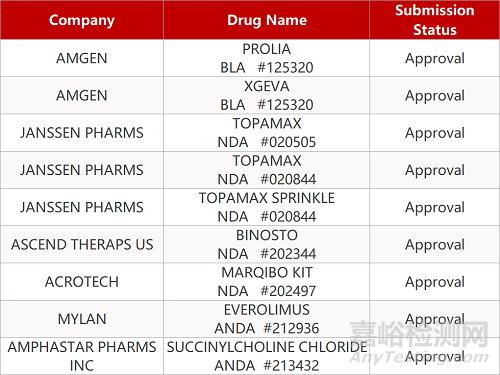Click the Submission Status column header
500x375 pixels.
point(435,20)
